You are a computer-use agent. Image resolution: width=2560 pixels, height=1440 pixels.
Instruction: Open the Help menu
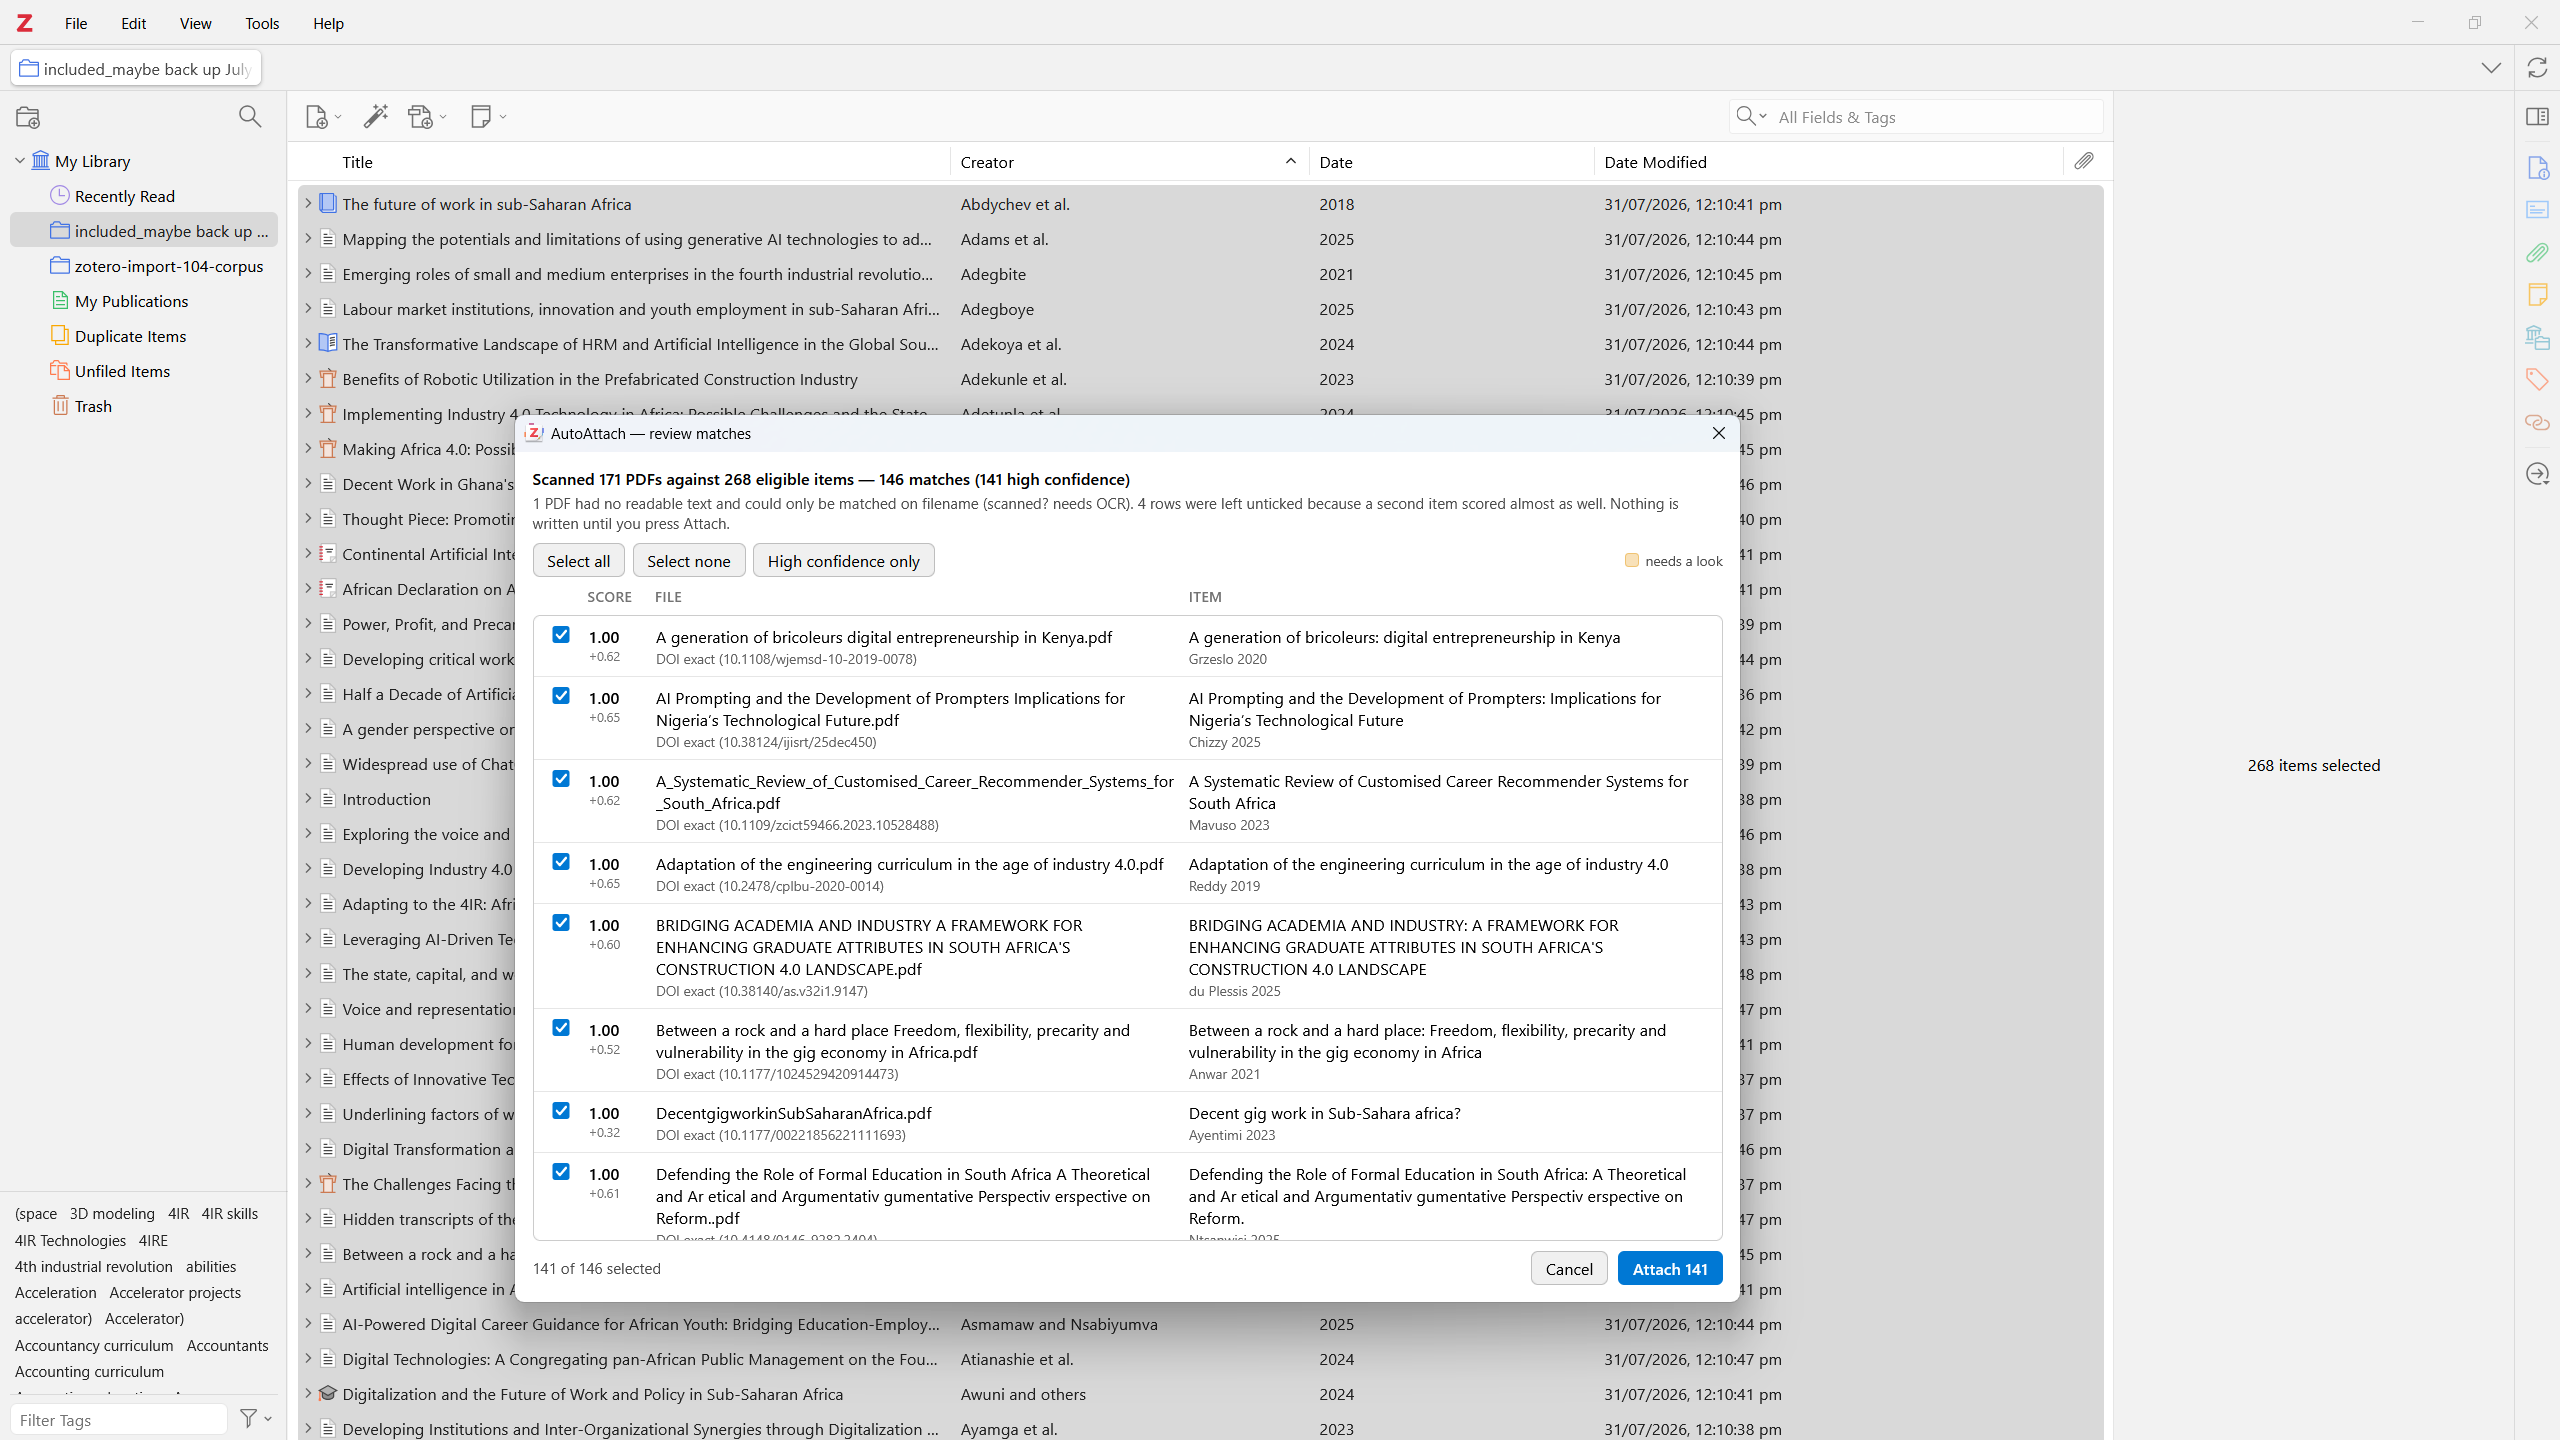point(328,23)
